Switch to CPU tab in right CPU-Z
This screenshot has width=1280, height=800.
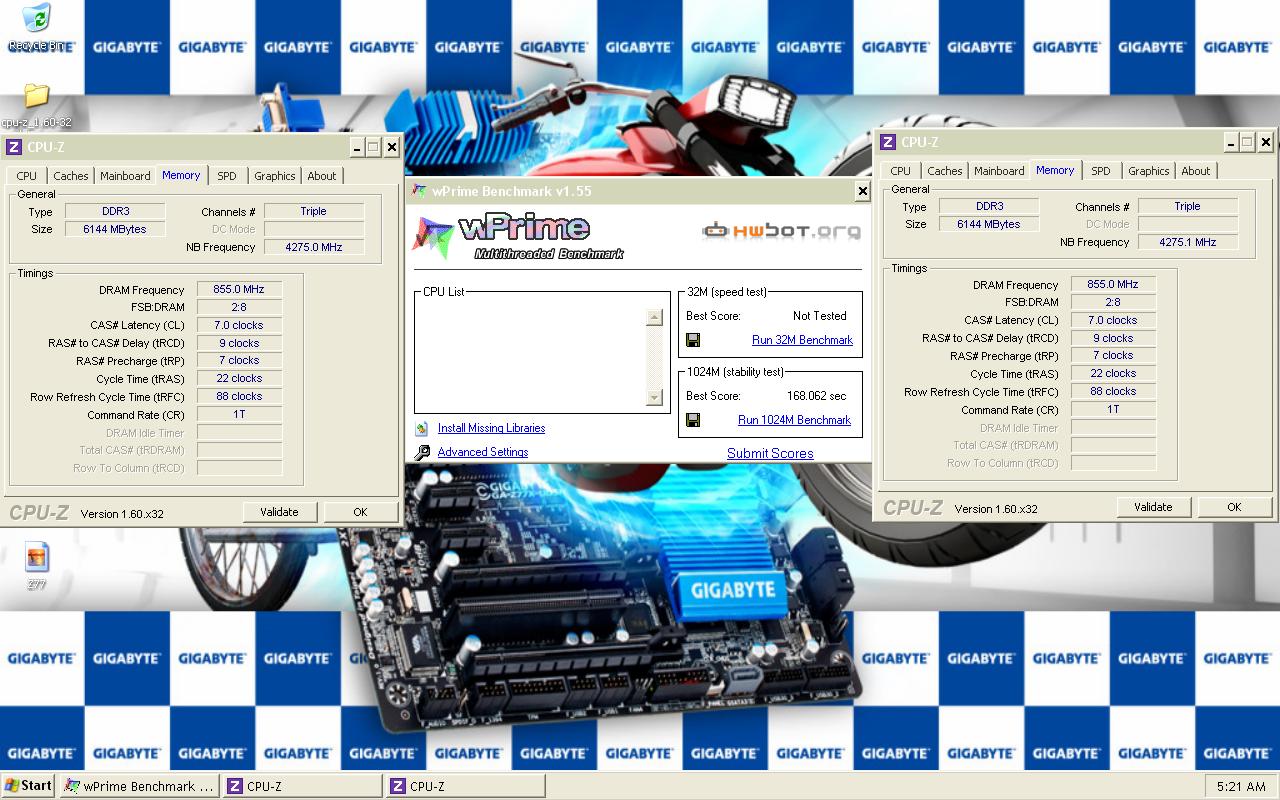(901, 171)
